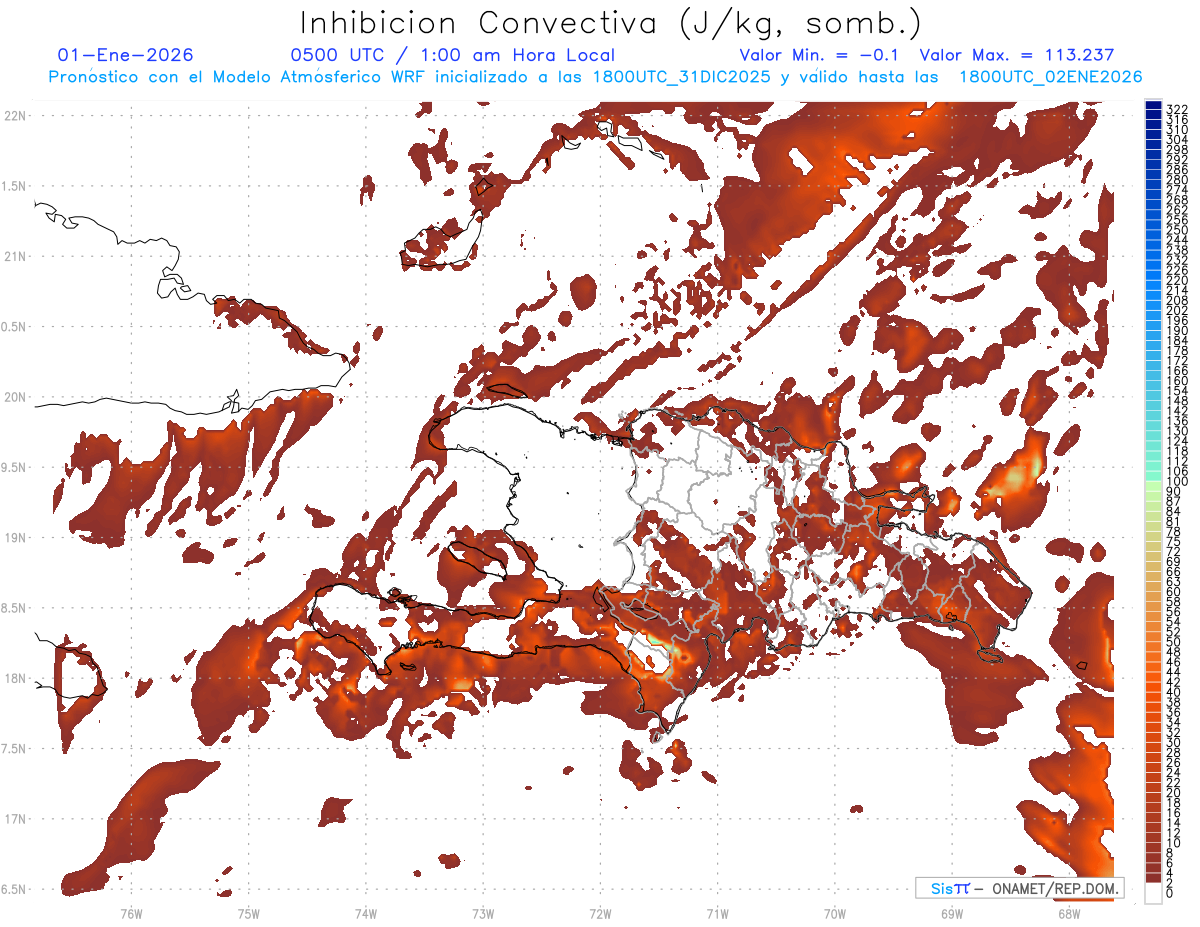The width and height of the screenshot is (1200, 927).
Task: Click the "21N" latitude label
Action: tap(15, 257)
